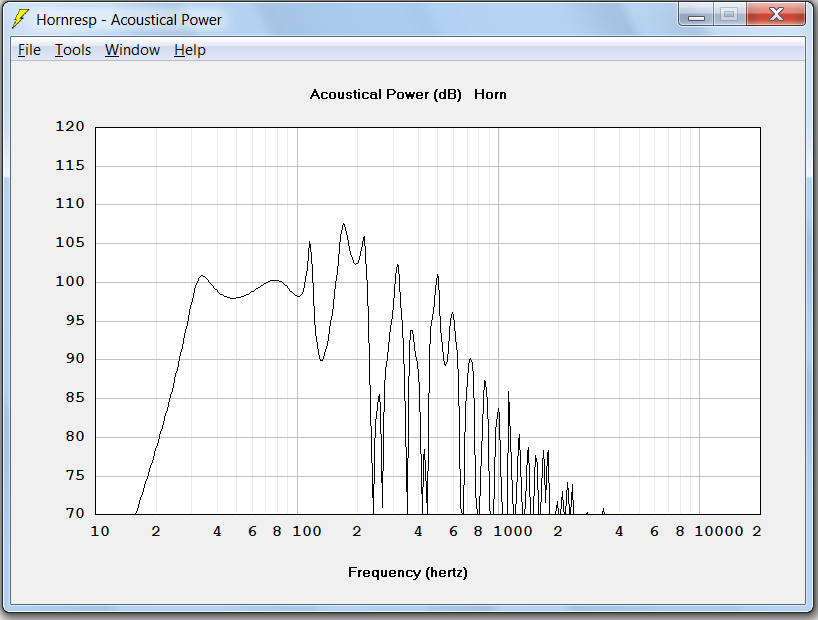Click the 90 dB axis label

click(x=75, y=359)
